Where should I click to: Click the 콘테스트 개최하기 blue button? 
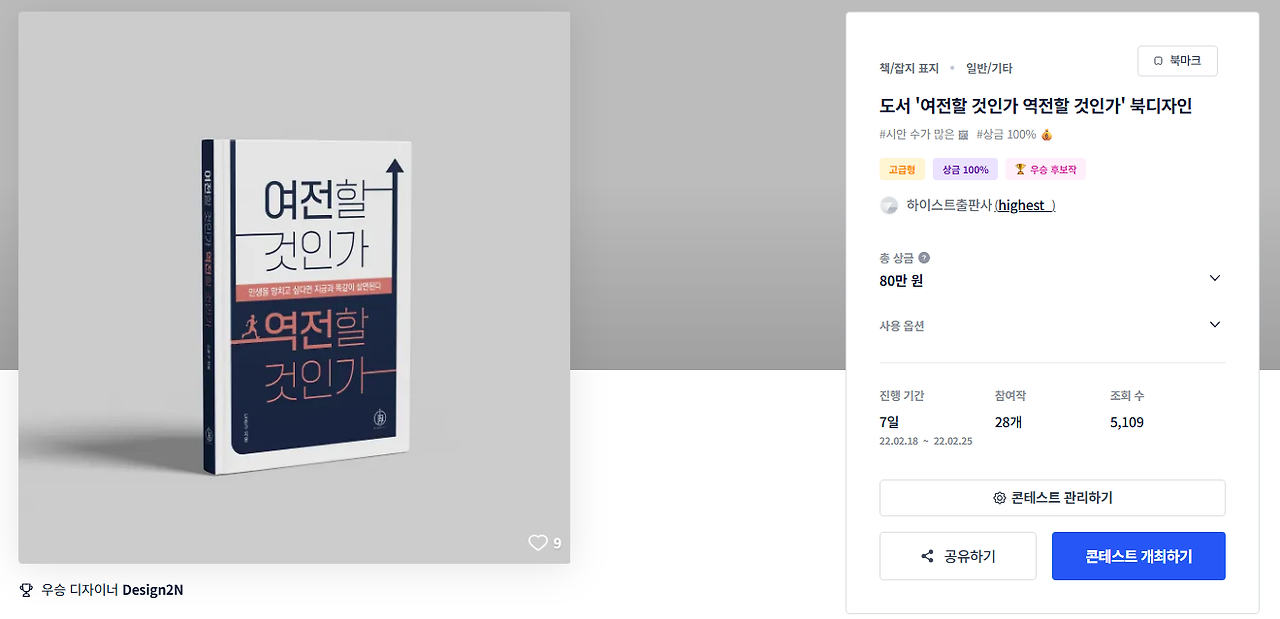1138,556
